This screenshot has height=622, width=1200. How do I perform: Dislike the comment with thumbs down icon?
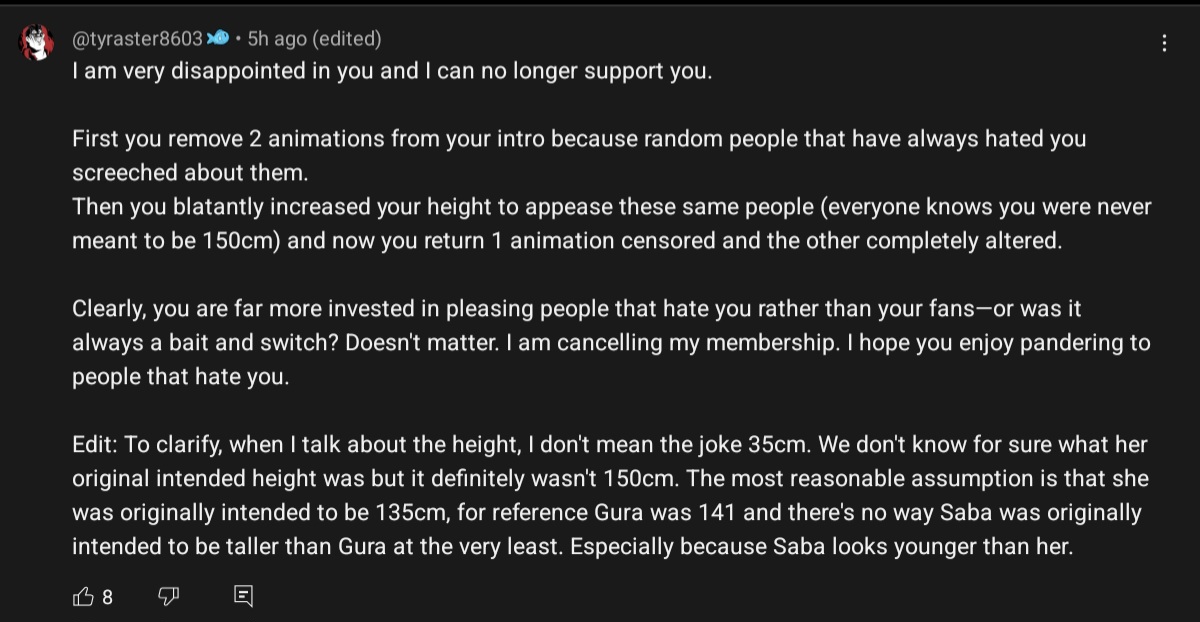click(168, 597)
